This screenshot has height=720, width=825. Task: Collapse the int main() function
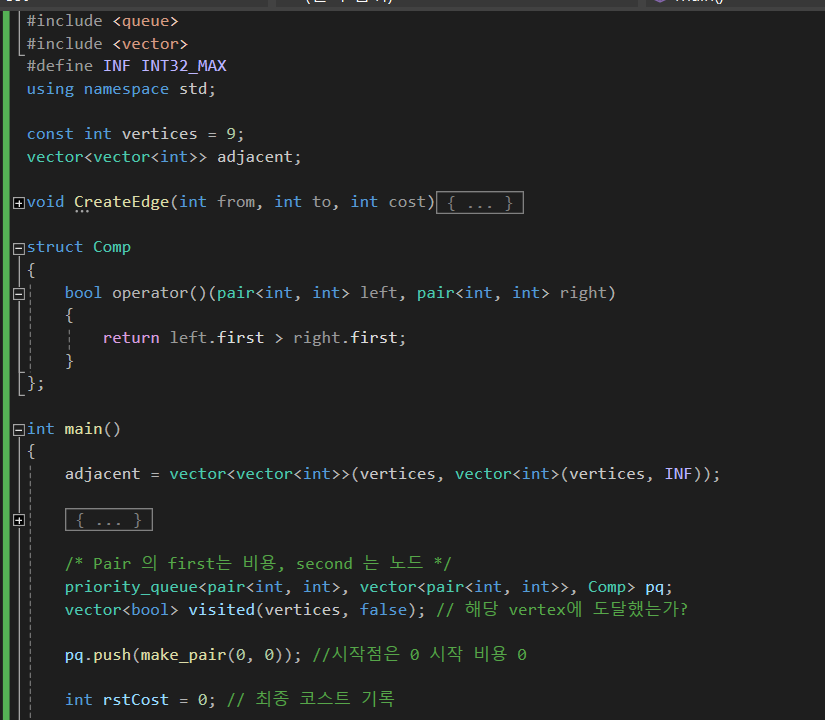(18, 430)
